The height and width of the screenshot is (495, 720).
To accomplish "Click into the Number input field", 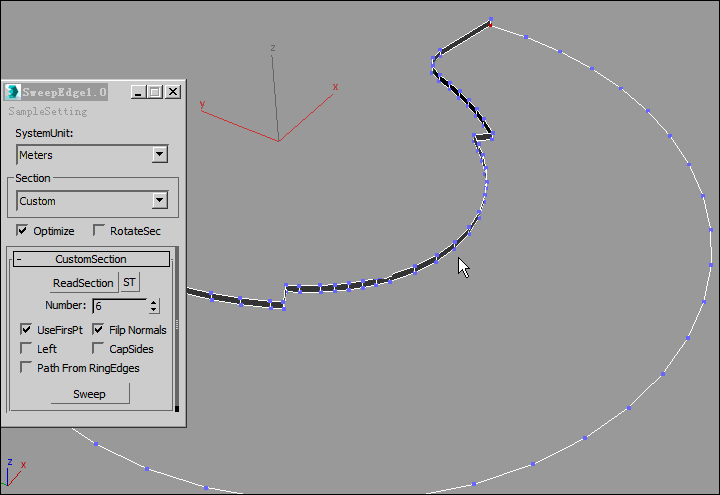I will point(120,306).
